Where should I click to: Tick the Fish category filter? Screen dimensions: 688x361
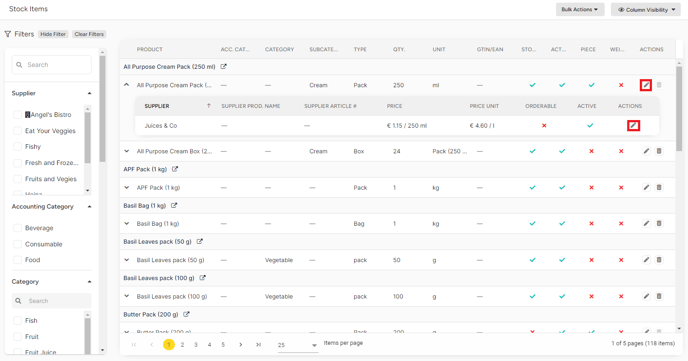[x=18, y=321]
